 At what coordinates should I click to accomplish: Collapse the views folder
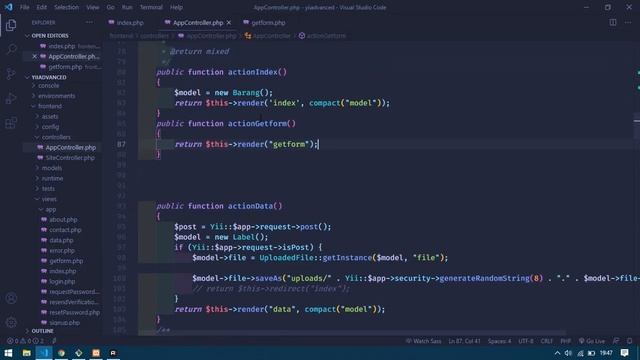tap(49, 199)
